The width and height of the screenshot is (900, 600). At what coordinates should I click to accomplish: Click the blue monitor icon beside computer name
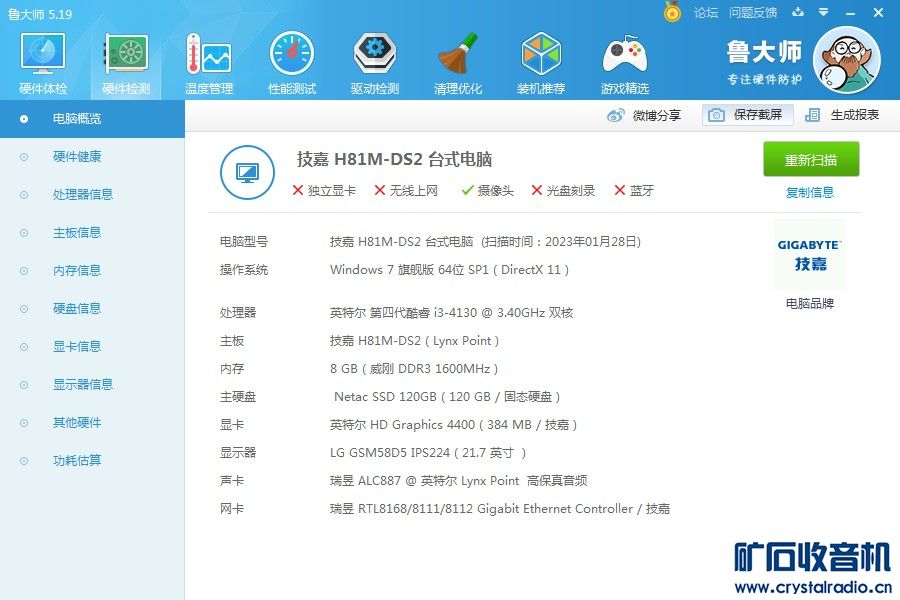(247, 172)
